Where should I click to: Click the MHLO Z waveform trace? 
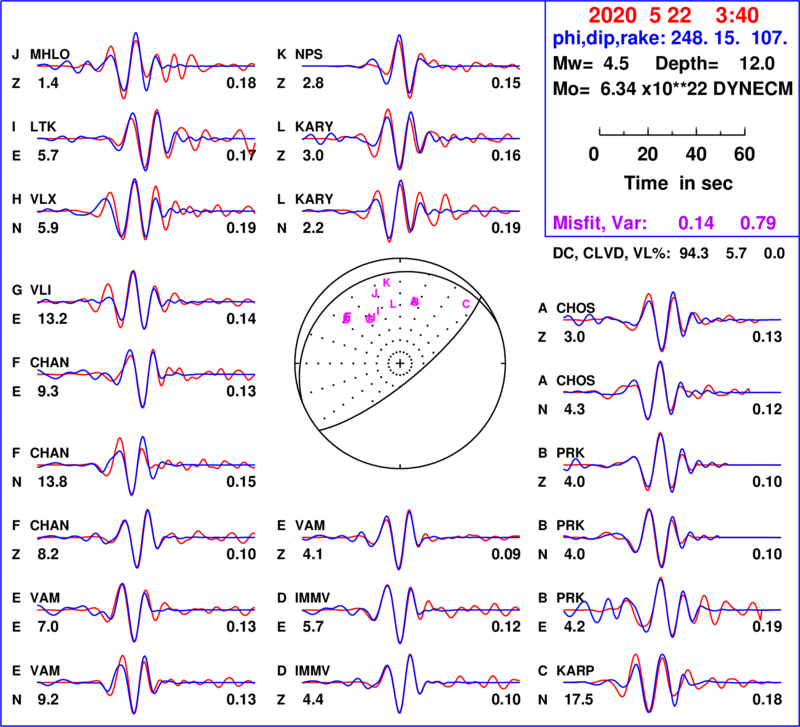click(146, 66)
